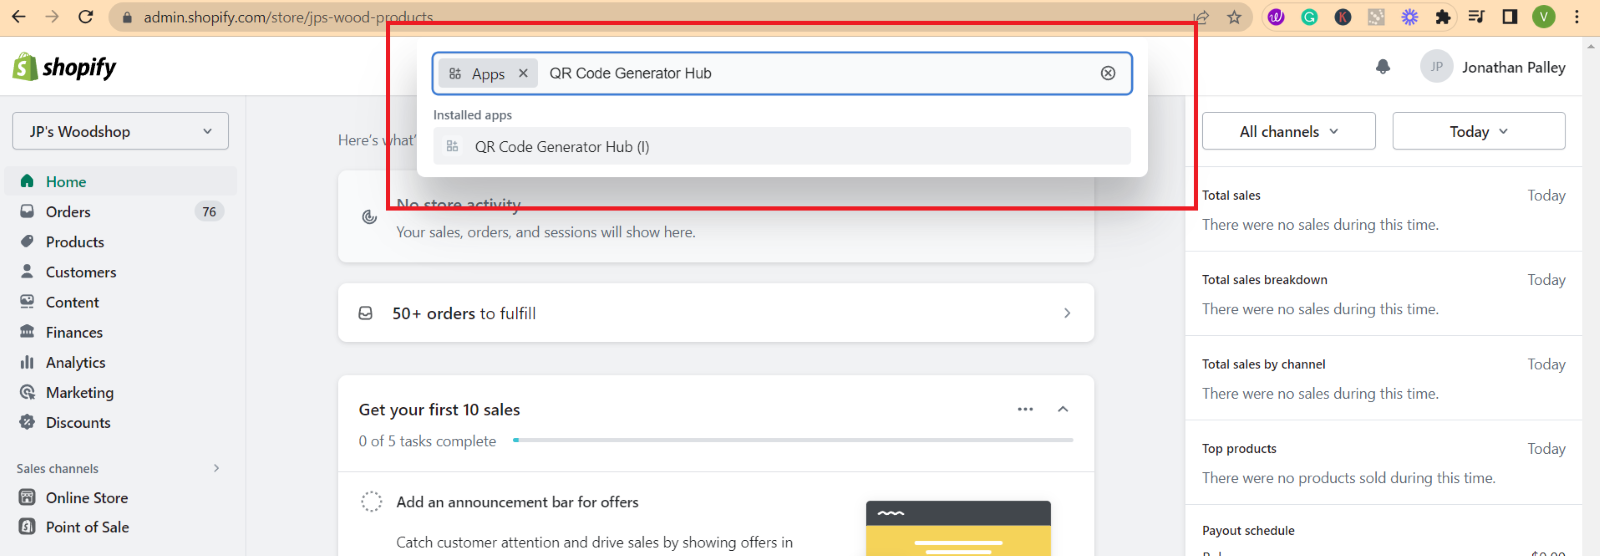Expand Sales channels section
Image resolution: width=1600 pixels, height=556 pixels.
click(217, 468)
